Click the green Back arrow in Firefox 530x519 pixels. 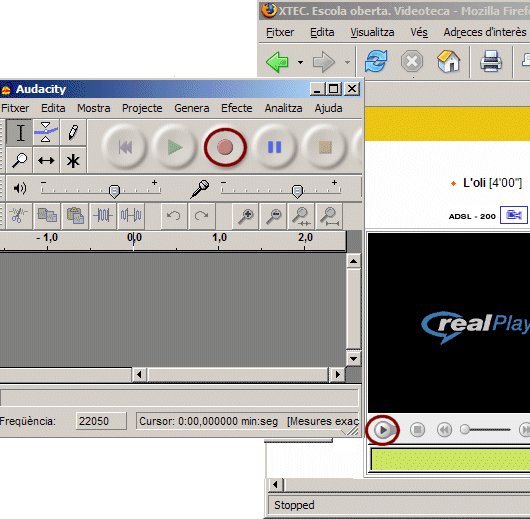278,62
